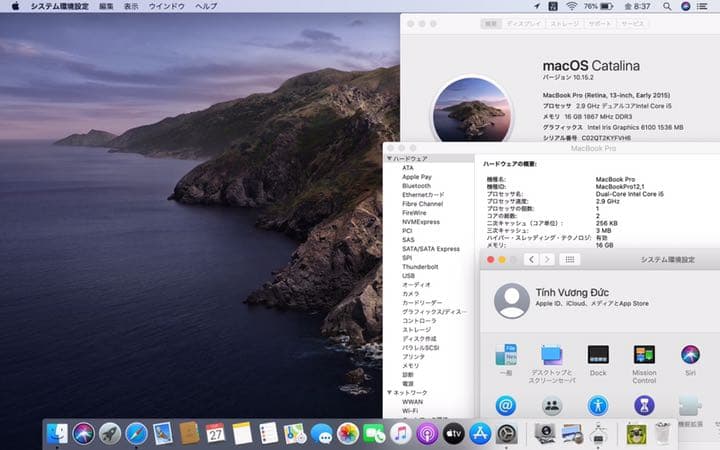Select Apple Pay in hardware list

click(416, 177)
